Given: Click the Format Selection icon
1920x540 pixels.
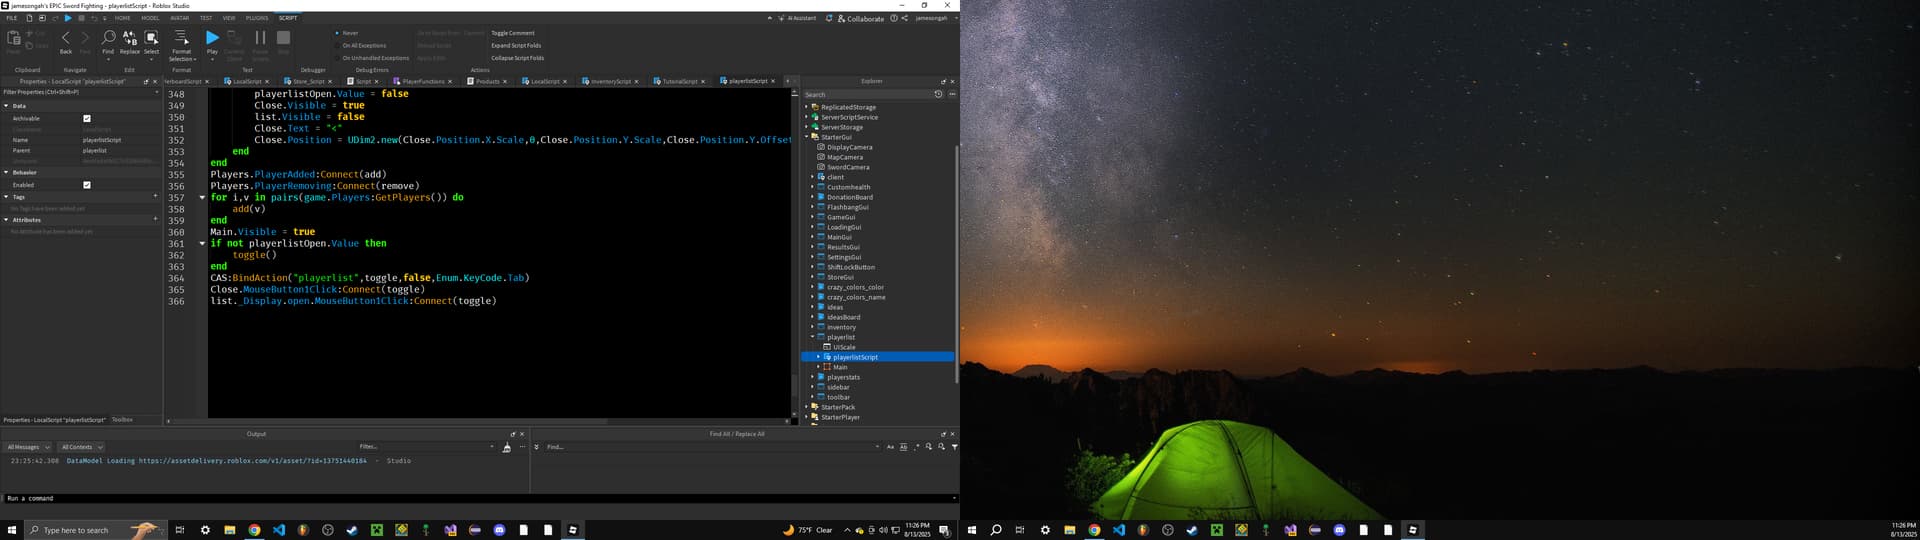Looking at the screenshot, I should tap(182, 38).
